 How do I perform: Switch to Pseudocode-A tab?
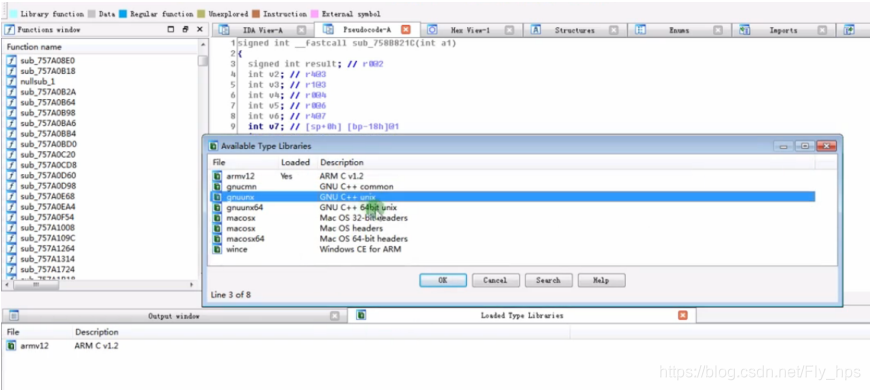click(367, 30)
